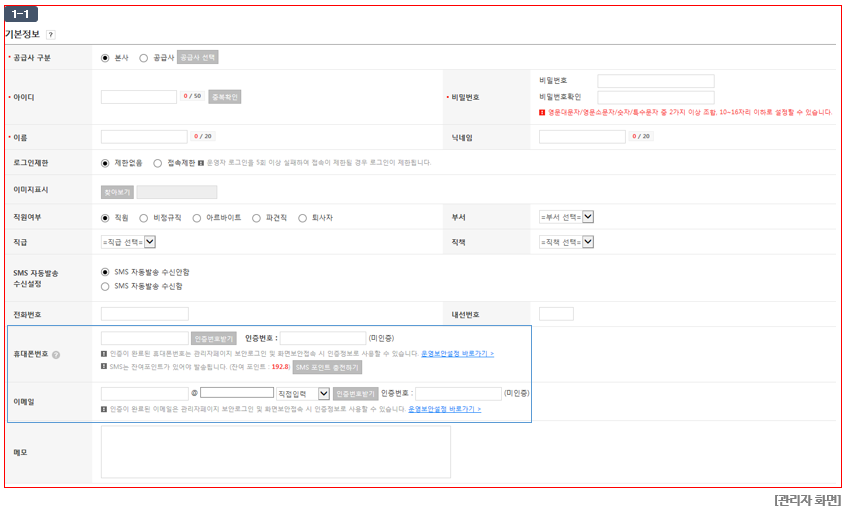
Task: Follow 운영보안설정 바로가기 link under 이메일
Action: coord(445,409)
